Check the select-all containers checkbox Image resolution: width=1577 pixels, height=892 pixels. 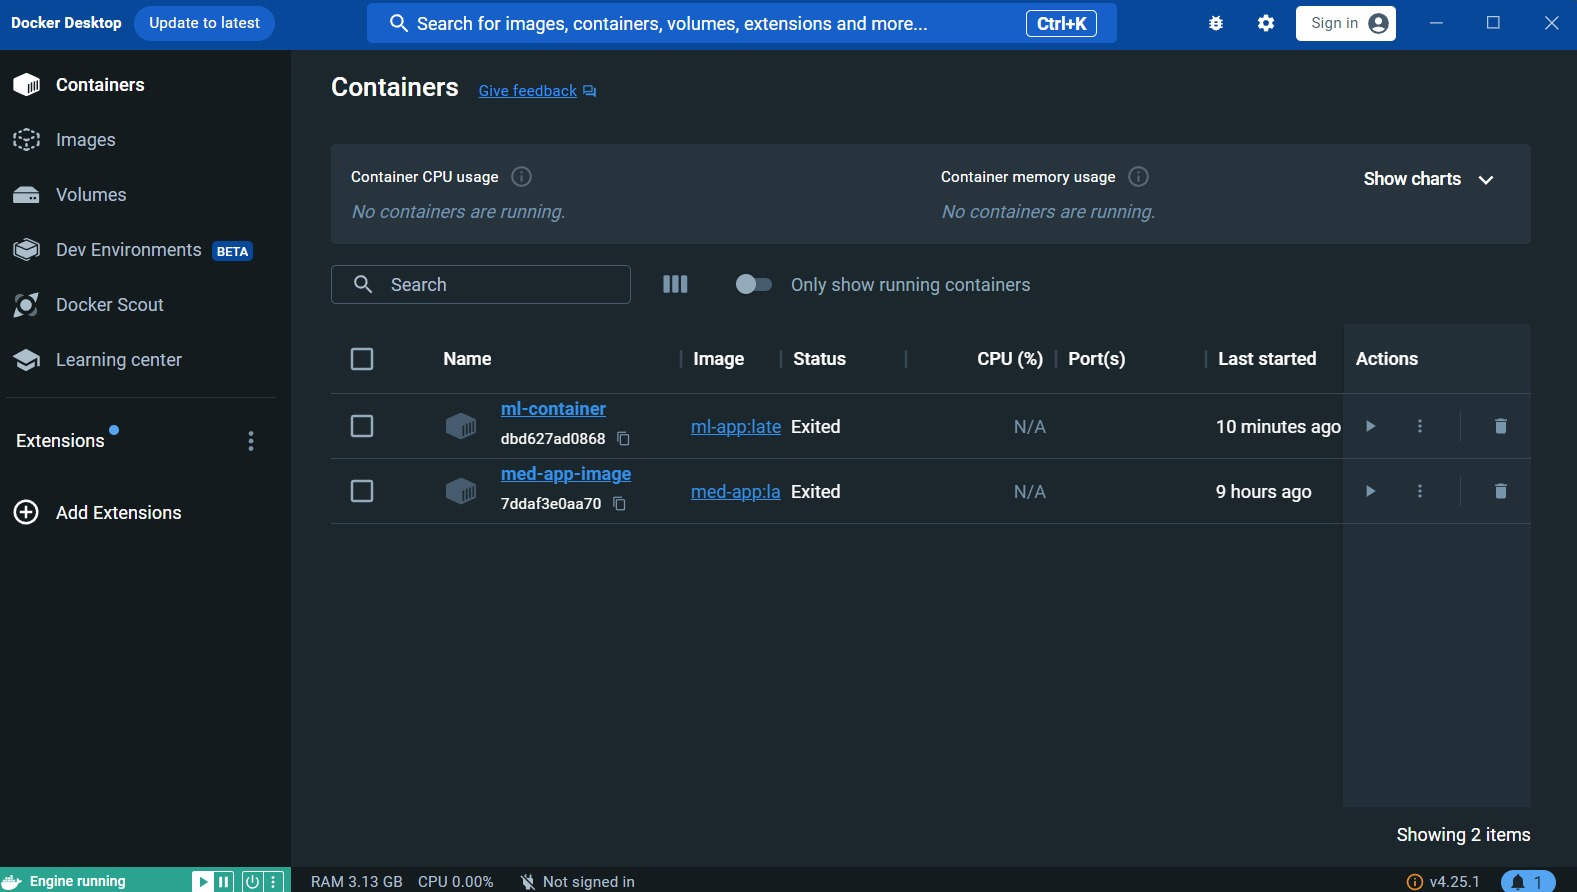(362, 359)
